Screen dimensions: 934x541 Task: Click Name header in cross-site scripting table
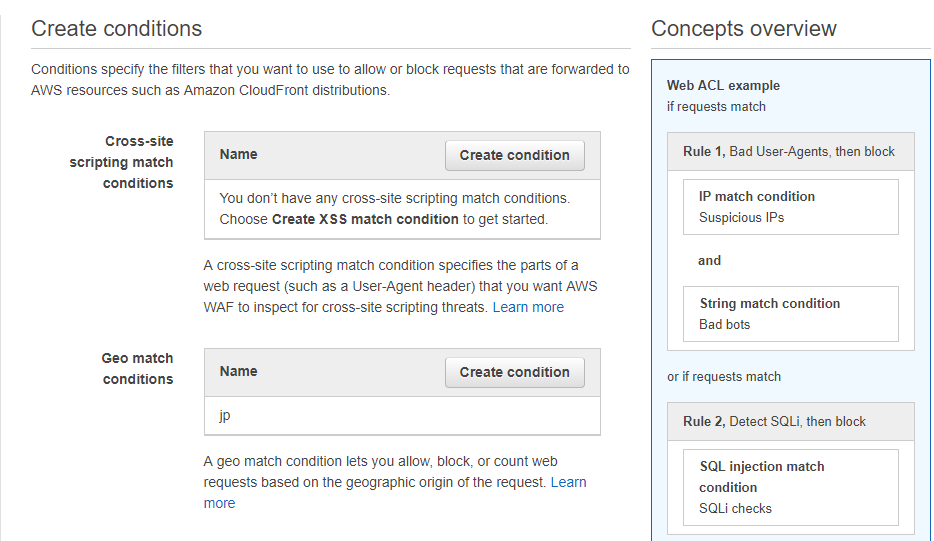pyautogui.click(x=239, y=154)
